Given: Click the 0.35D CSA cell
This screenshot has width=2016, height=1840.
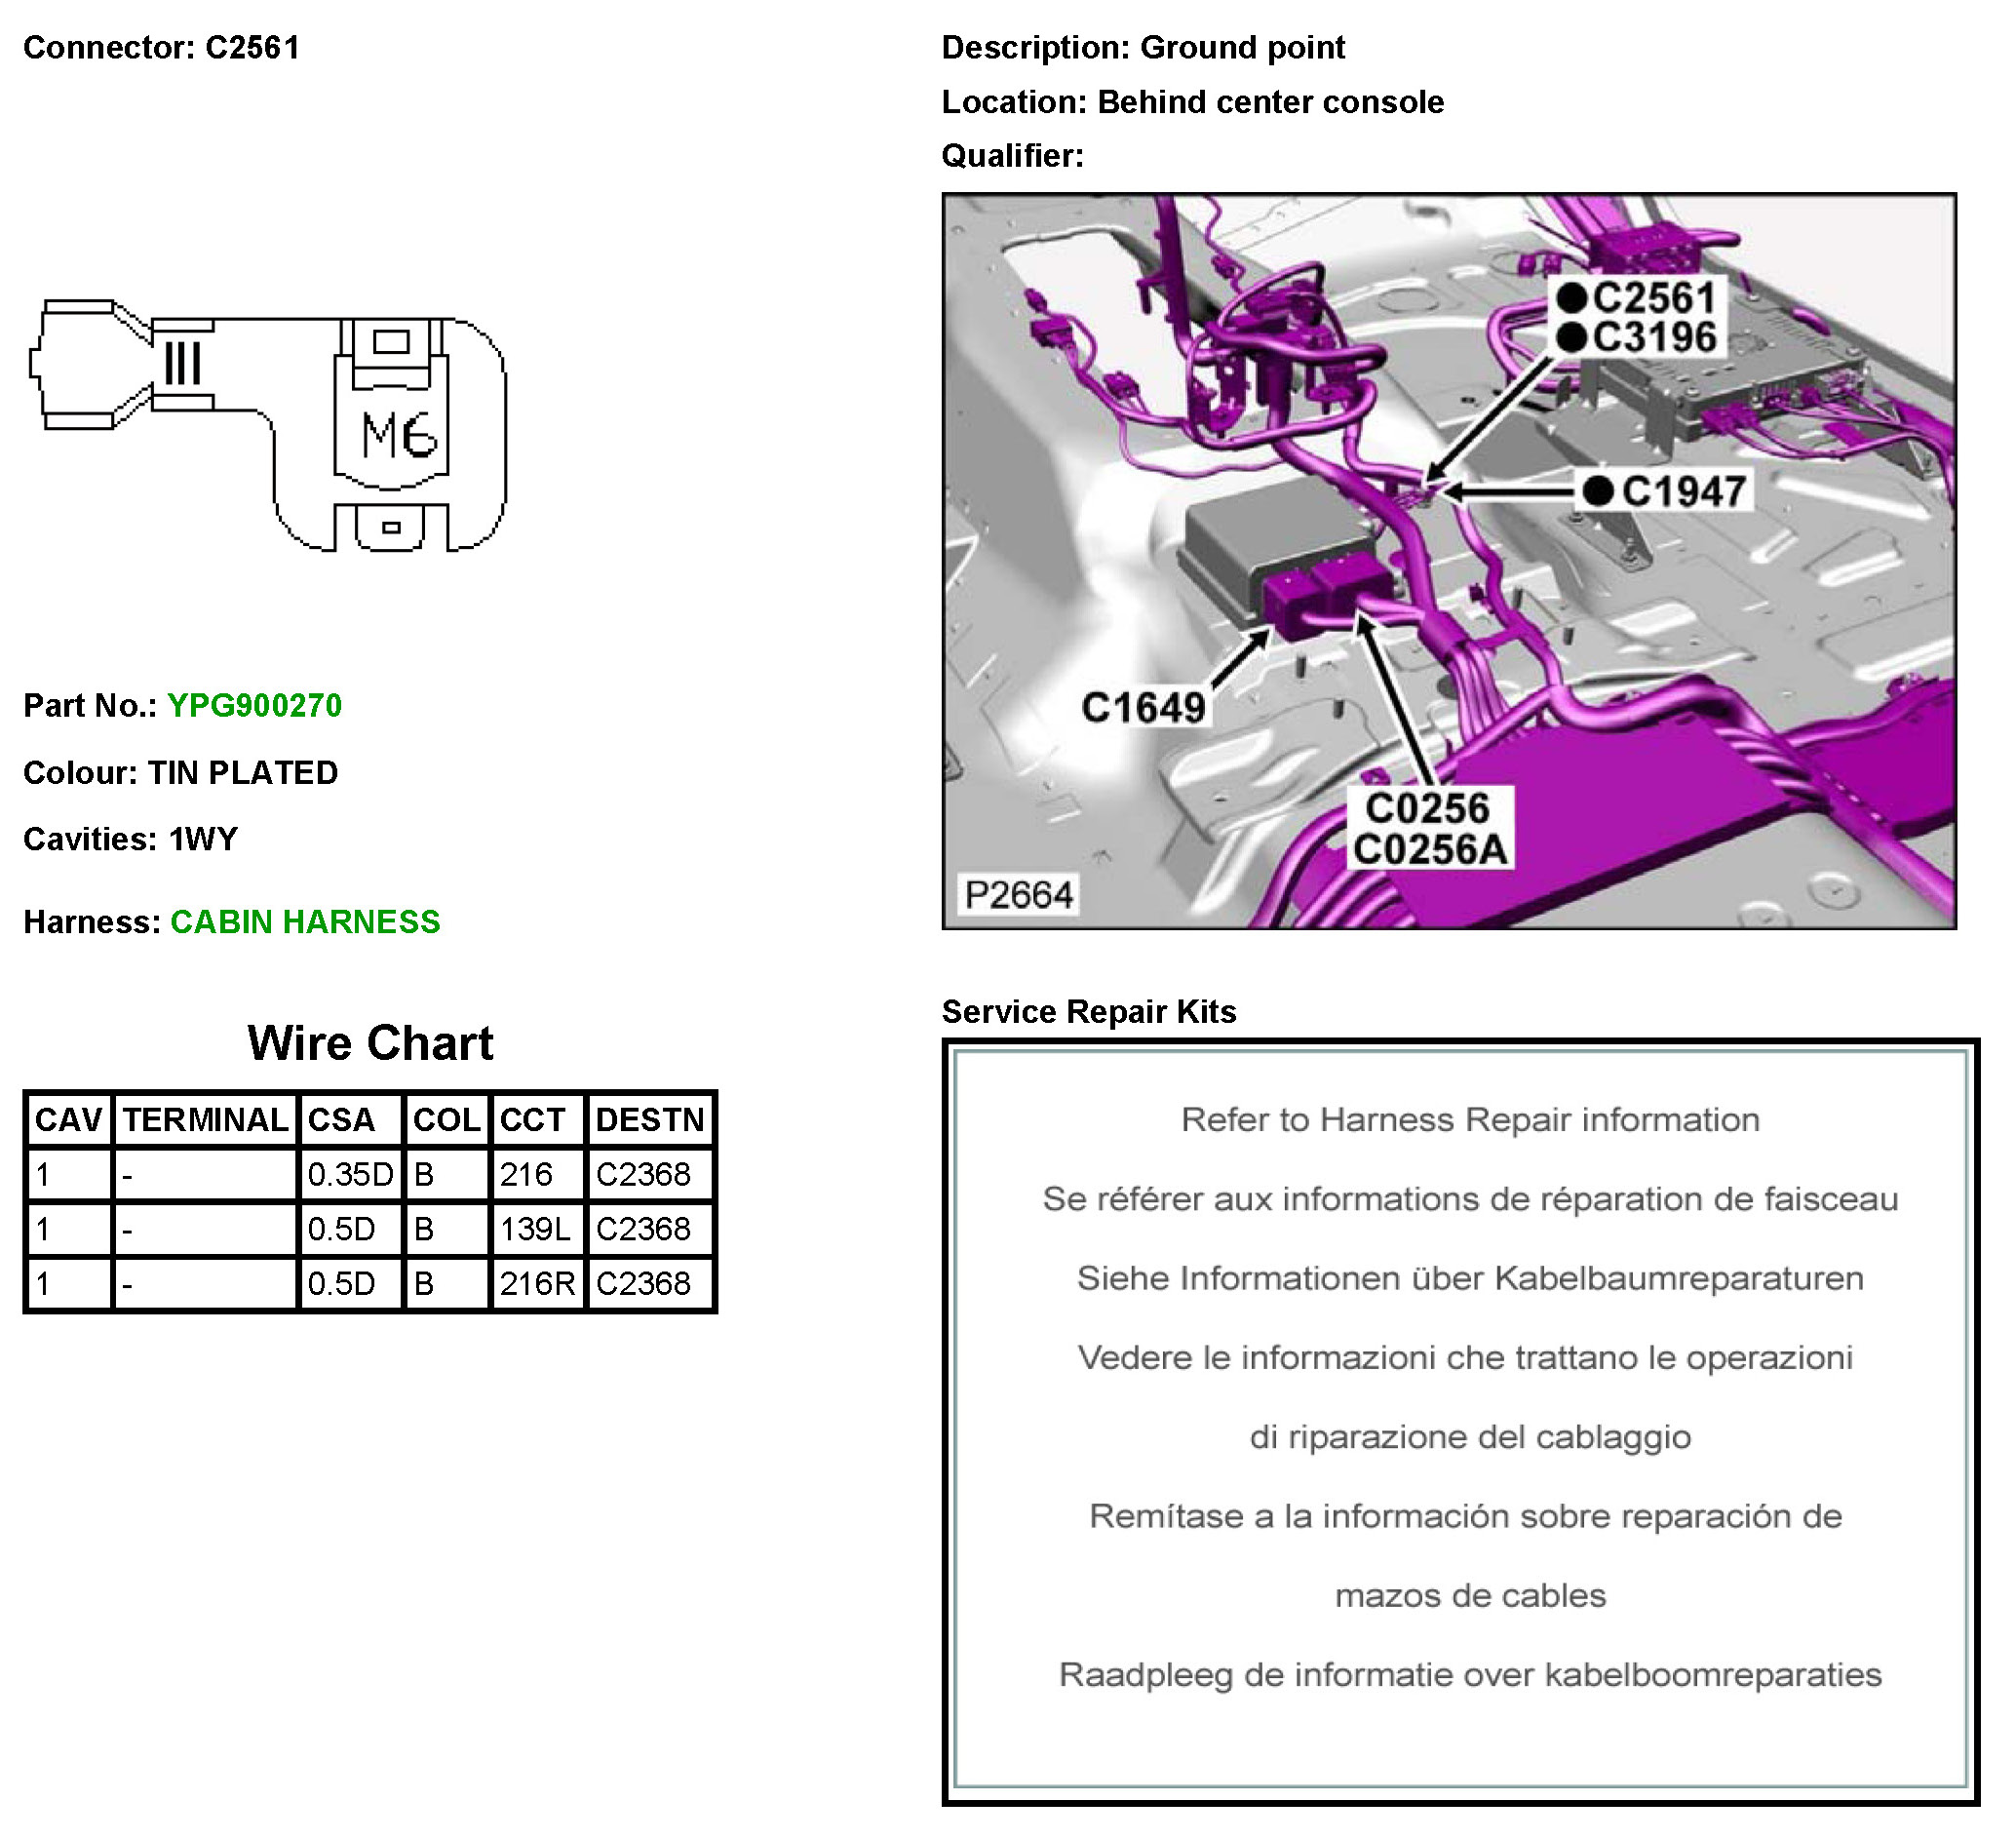Looking at the screenshot, I should (x=350, y=1174).
